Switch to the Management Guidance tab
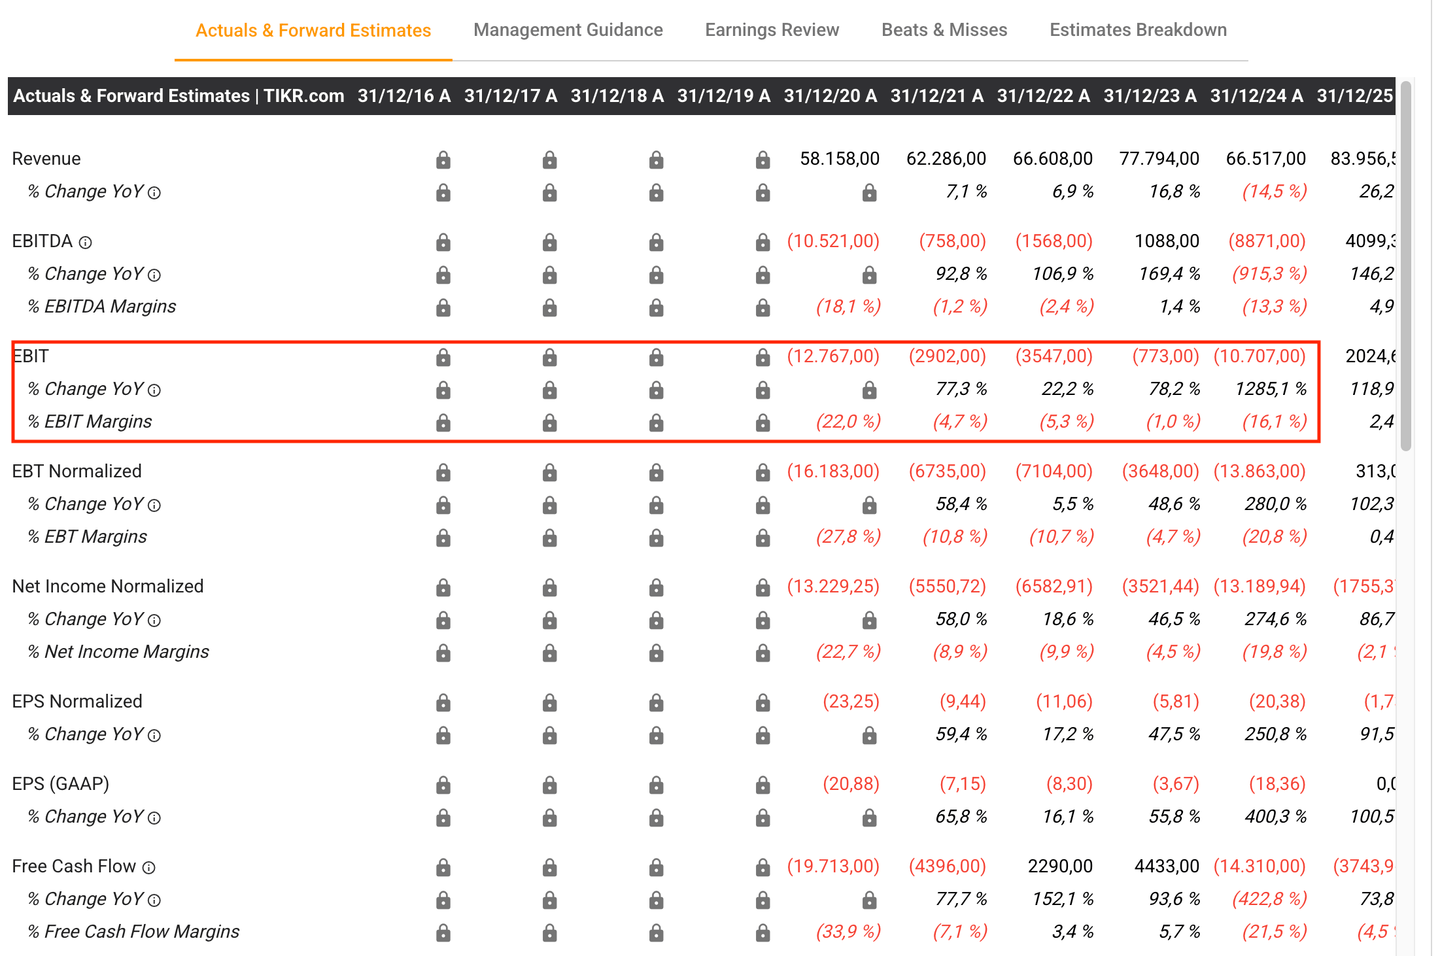This screenshot has width=1440, height=956. pyautogui.click(x=567, y=30)
